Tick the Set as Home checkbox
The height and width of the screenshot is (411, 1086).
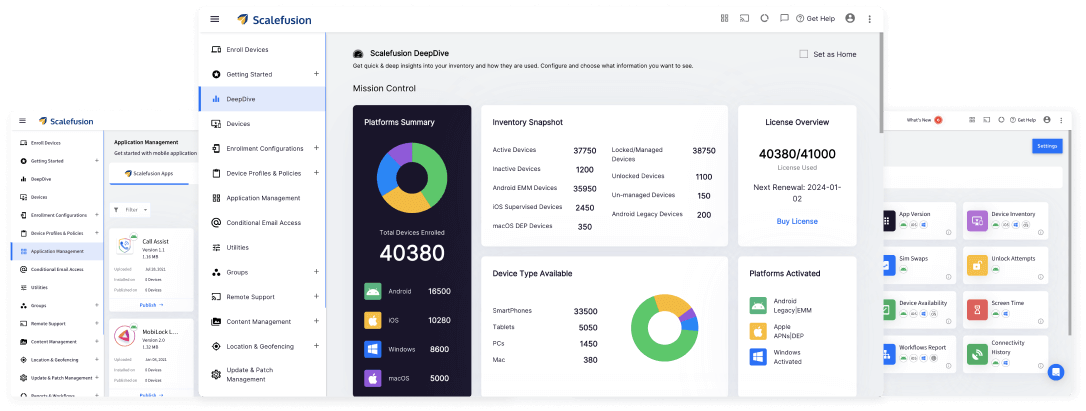(803, 54)
